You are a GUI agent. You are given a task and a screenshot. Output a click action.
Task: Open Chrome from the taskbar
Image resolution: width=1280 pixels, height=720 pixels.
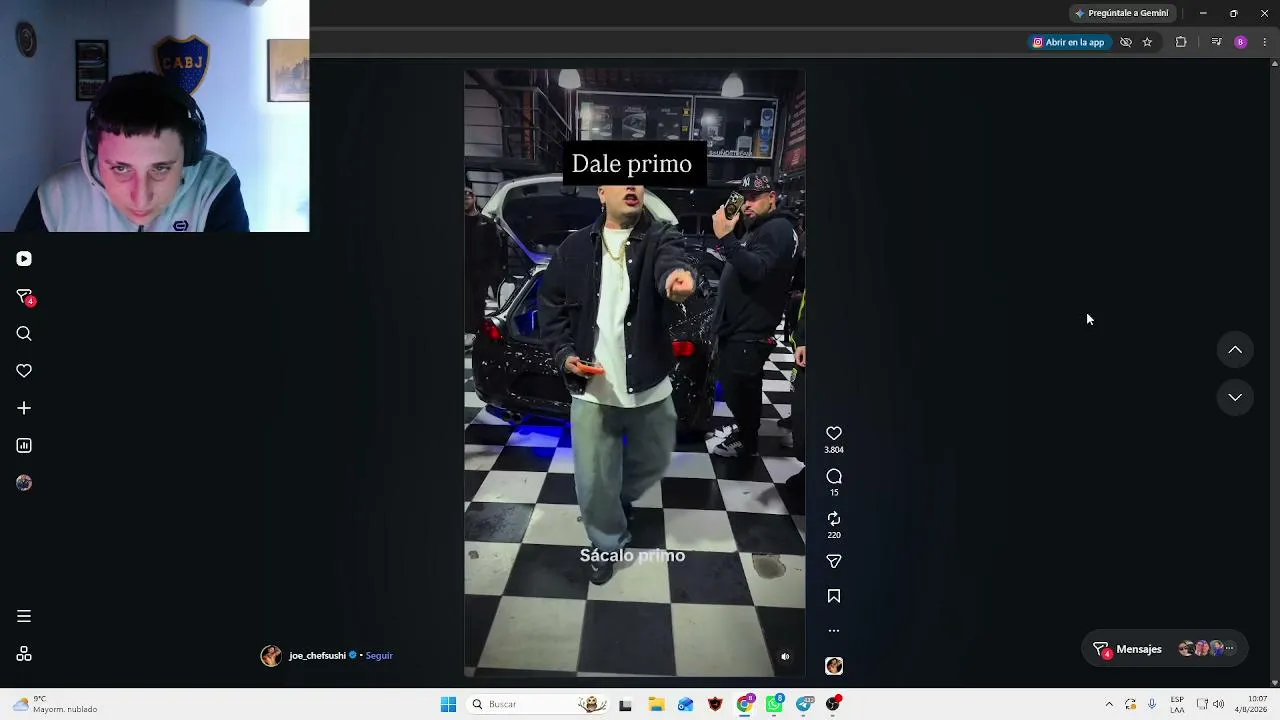click(x=745, y=704)
